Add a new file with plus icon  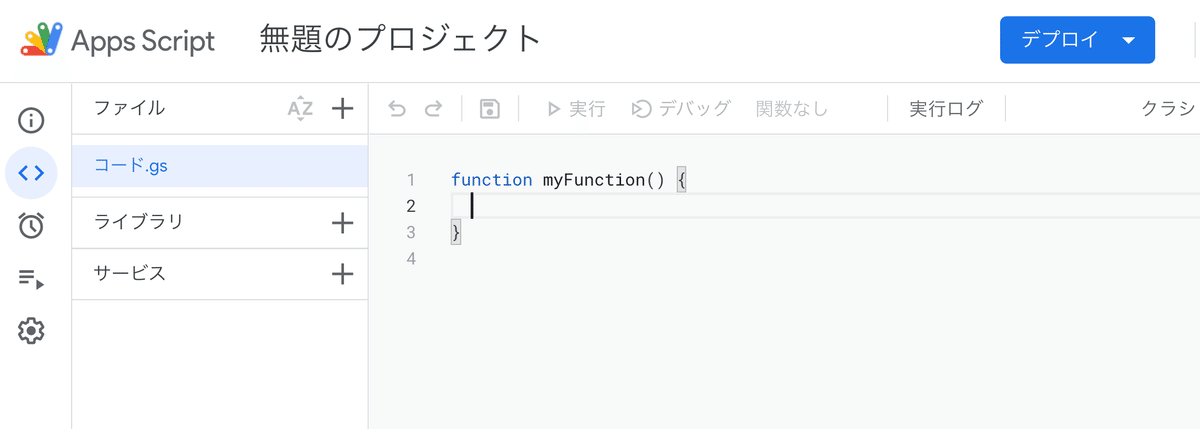[343, 108]
